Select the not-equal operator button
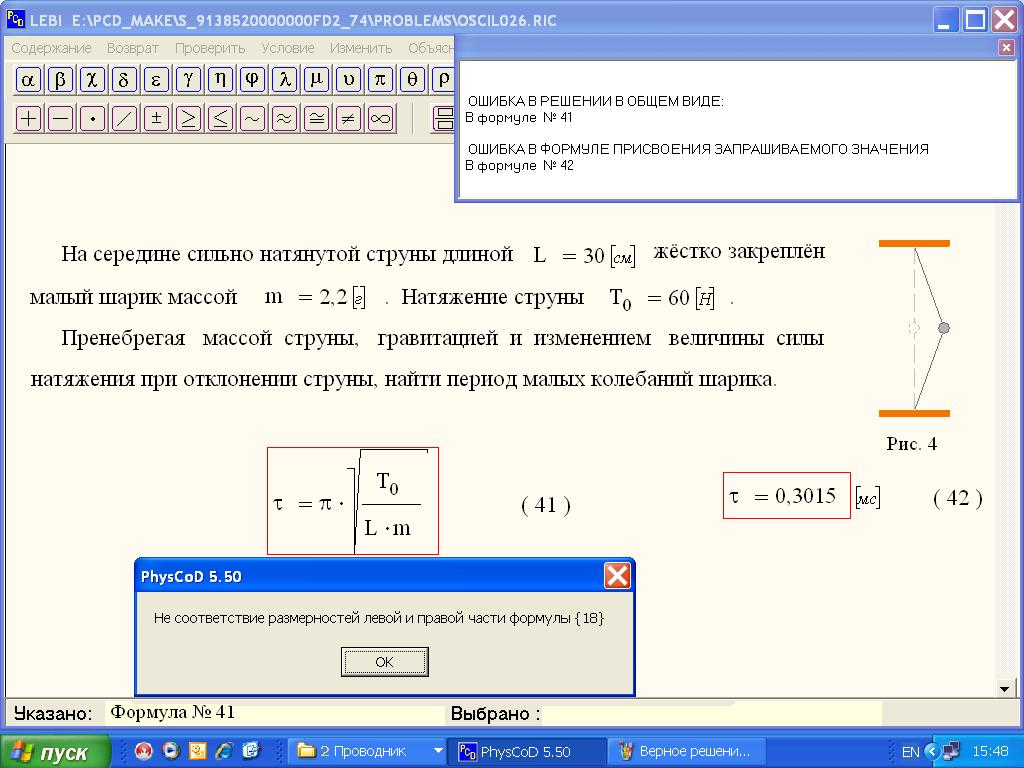 (x=348, y=119)
